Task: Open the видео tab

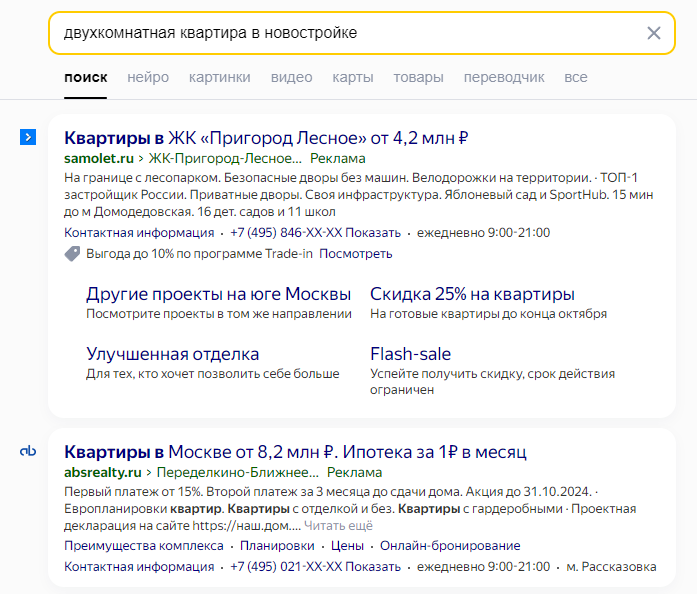Action: [292, 77]
